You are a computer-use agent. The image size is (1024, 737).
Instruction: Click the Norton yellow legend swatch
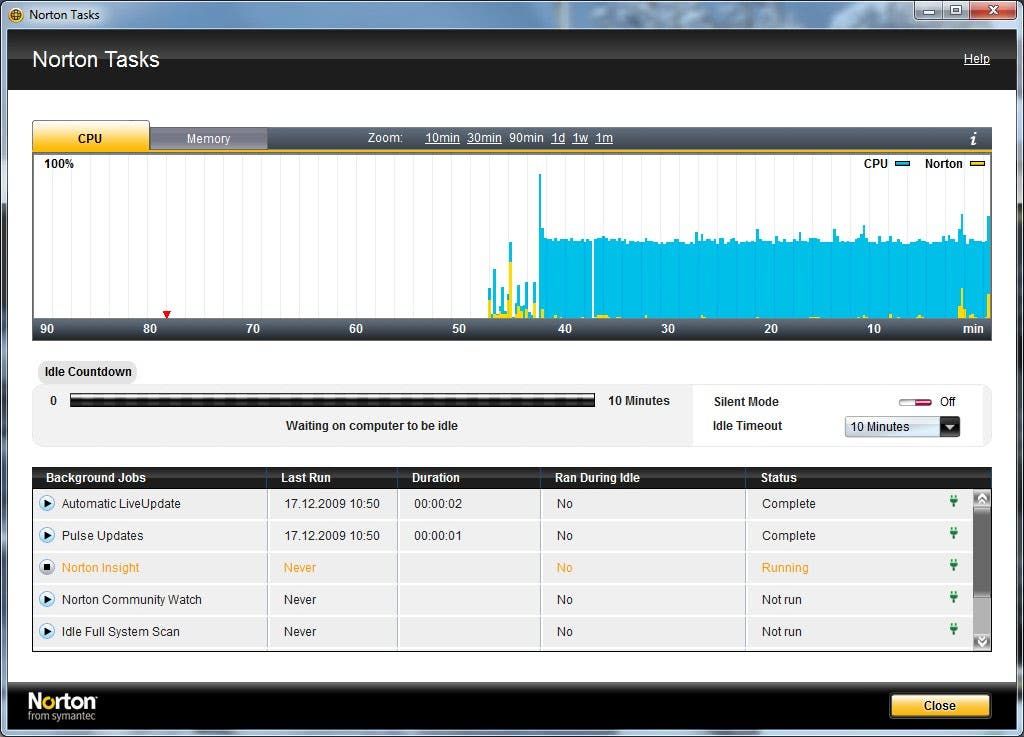[977, 164]
